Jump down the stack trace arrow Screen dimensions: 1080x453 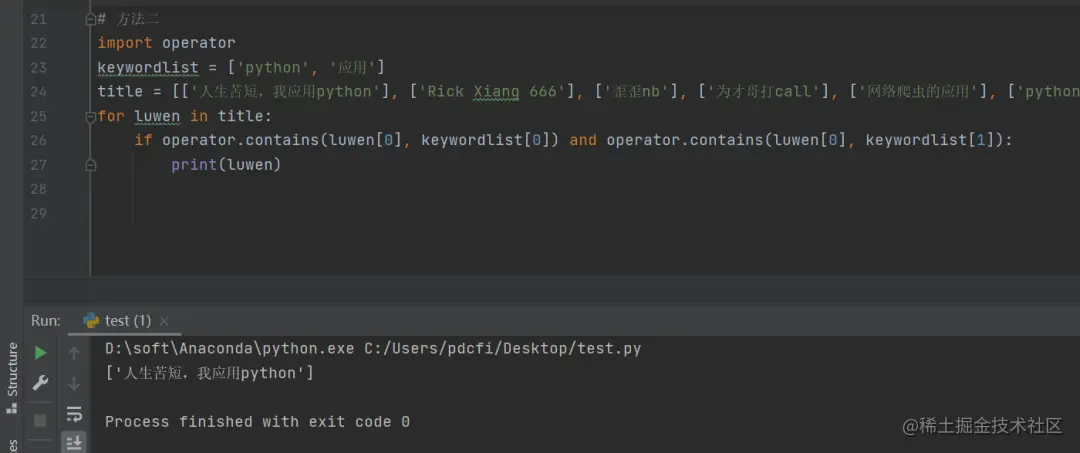(74, 384)
